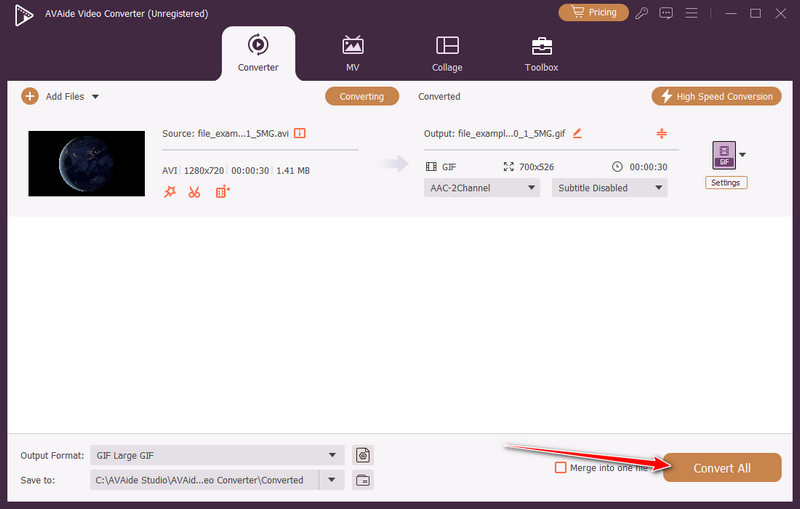Click output format settings icon at bottom
Viewport: 800px width, 509px height.
(x=363, y=455)
